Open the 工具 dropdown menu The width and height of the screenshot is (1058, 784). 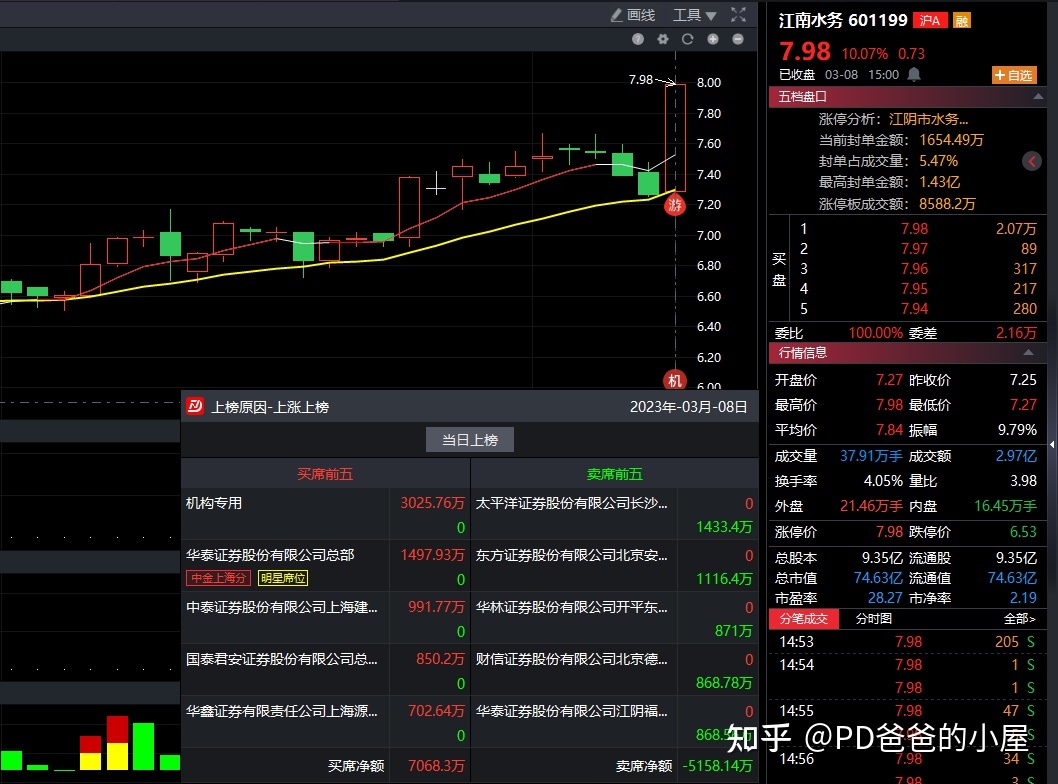694,15
